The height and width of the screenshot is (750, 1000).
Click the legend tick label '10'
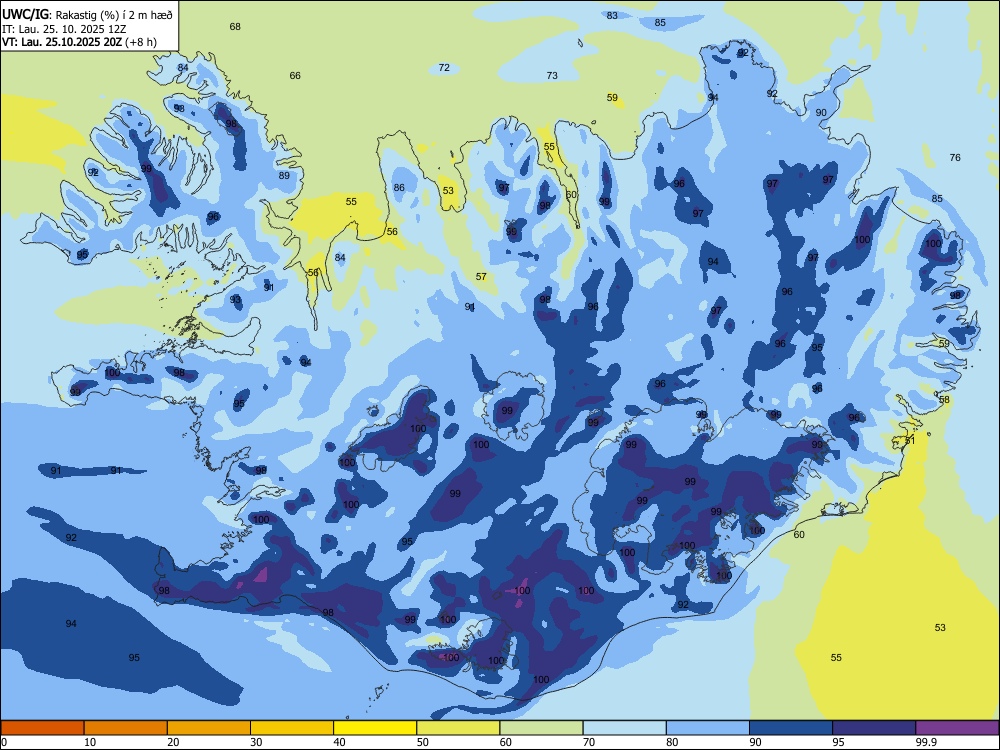pyautogui.click(x=90, y=742)
